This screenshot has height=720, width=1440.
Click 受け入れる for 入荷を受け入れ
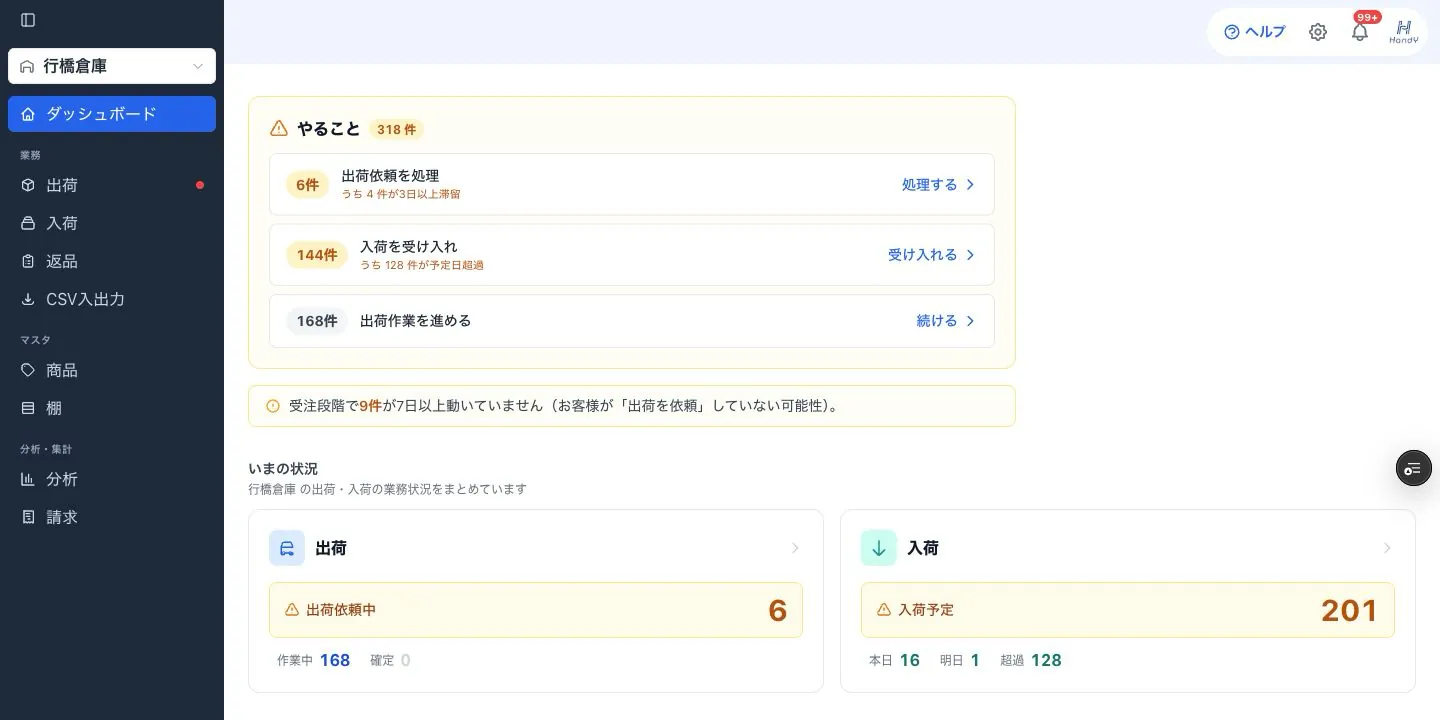click(931, 255)
